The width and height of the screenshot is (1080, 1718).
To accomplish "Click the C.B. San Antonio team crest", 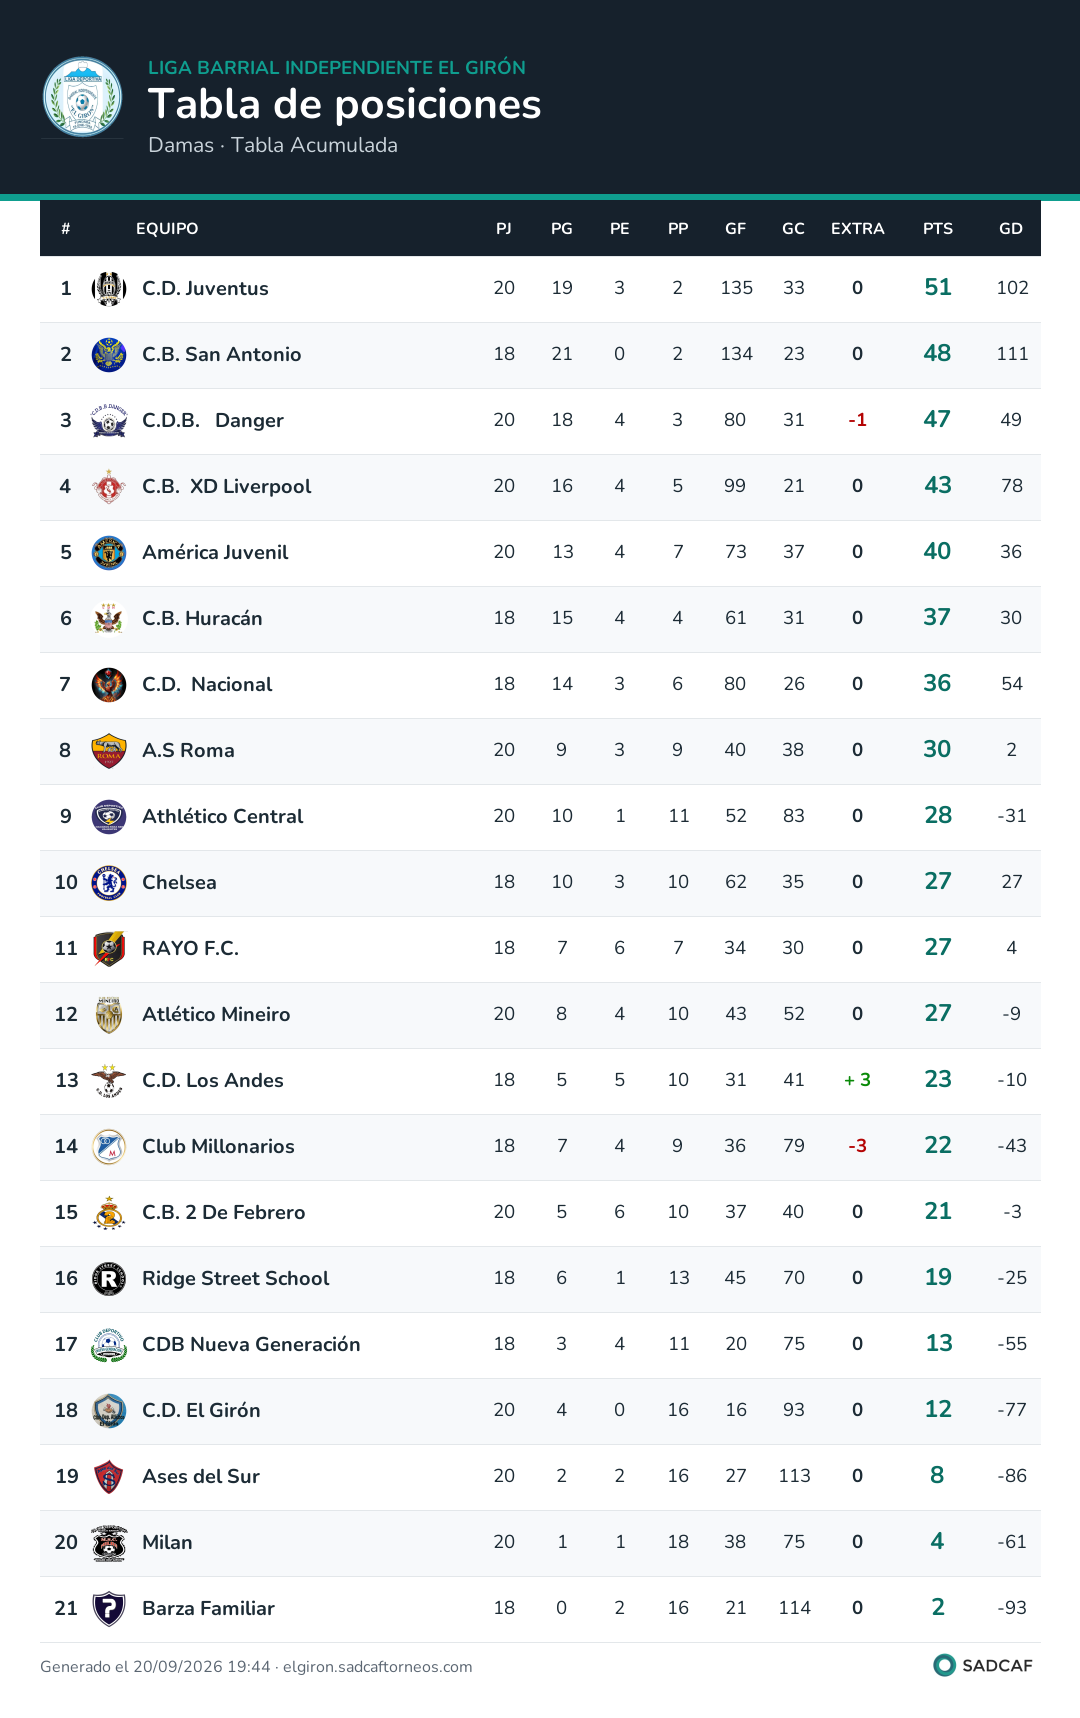I will tap(109, 355).
